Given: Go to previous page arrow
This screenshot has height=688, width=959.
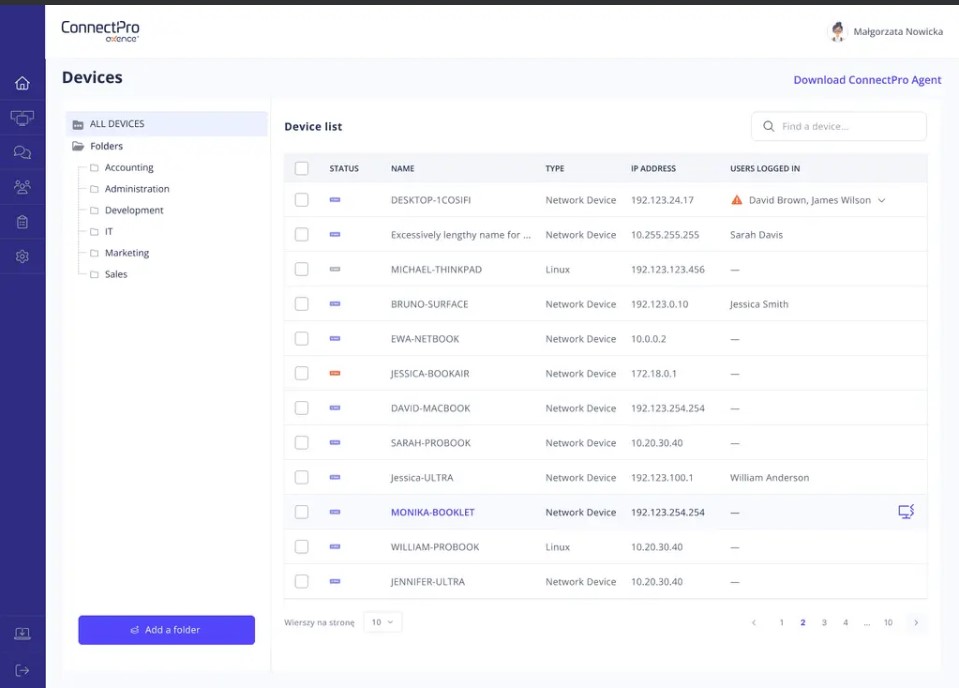Looking at the screenshot, I should click(754, 623).
